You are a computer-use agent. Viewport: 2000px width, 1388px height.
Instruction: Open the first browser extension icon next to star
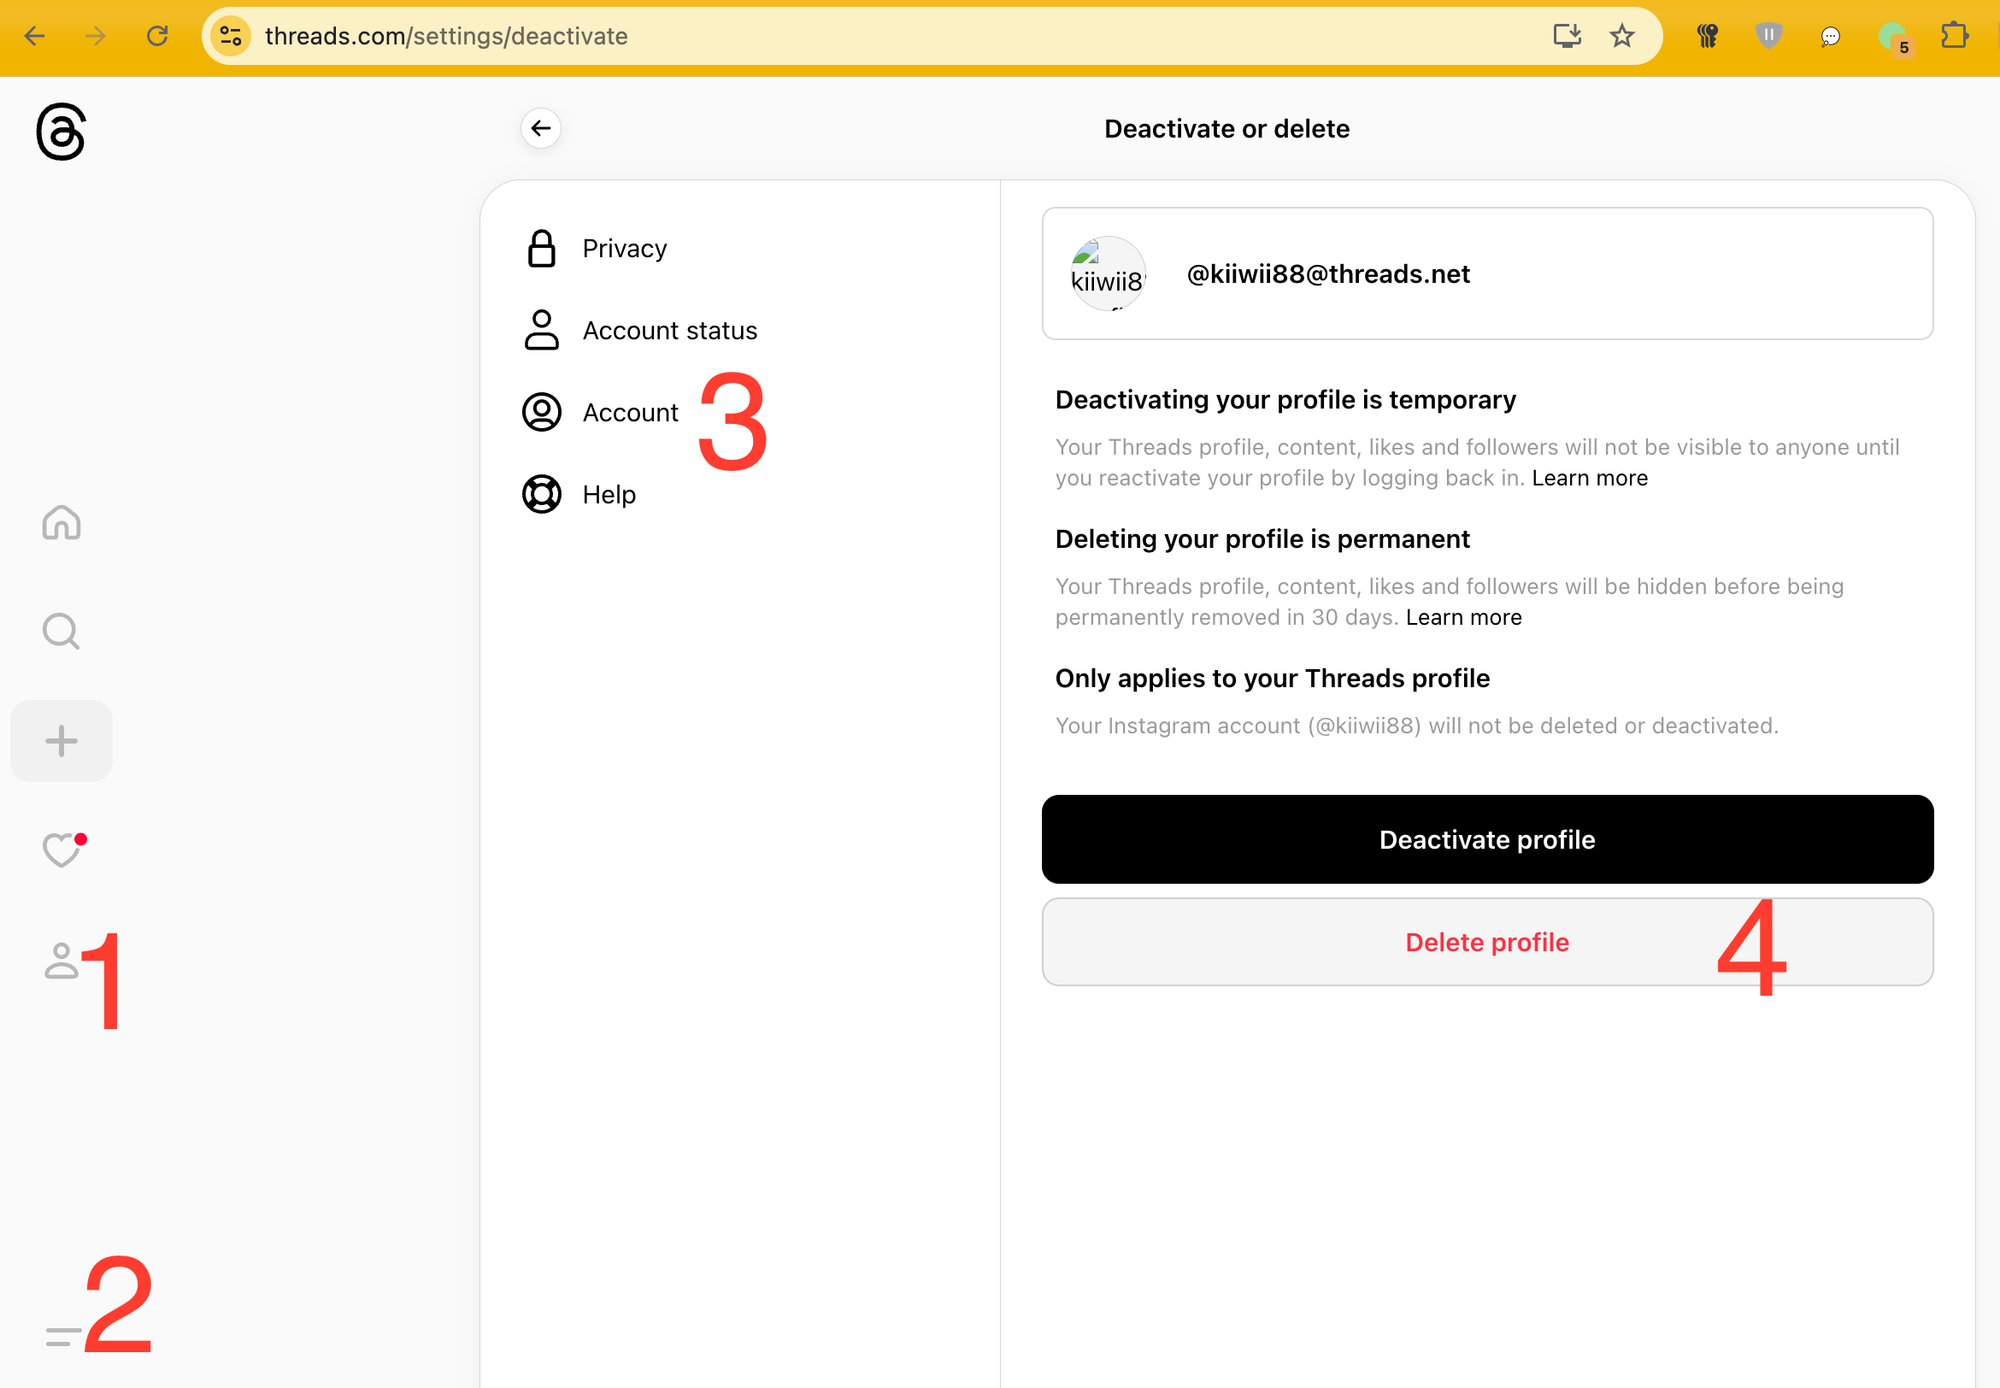[1707, 36]
